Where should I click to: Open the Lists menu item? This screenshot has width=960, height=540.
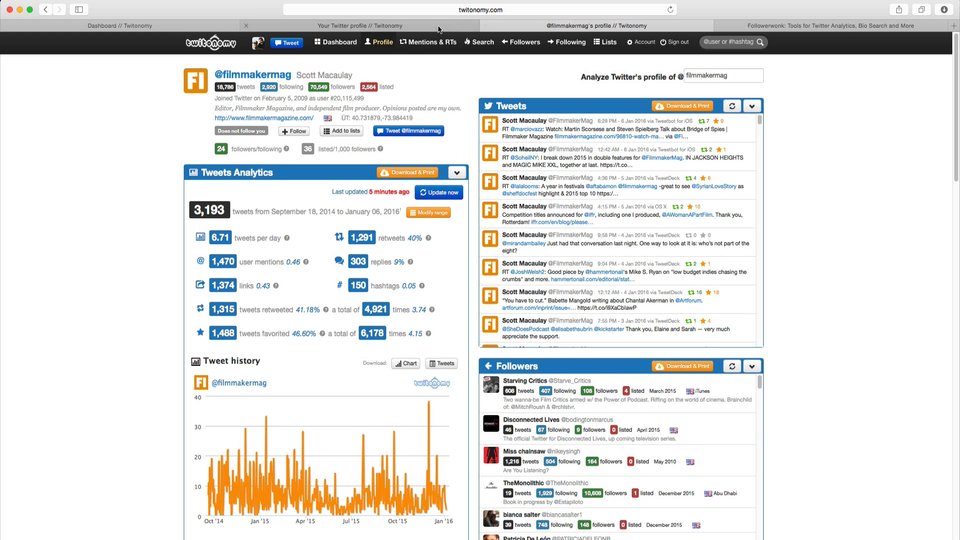click(605, 42)
